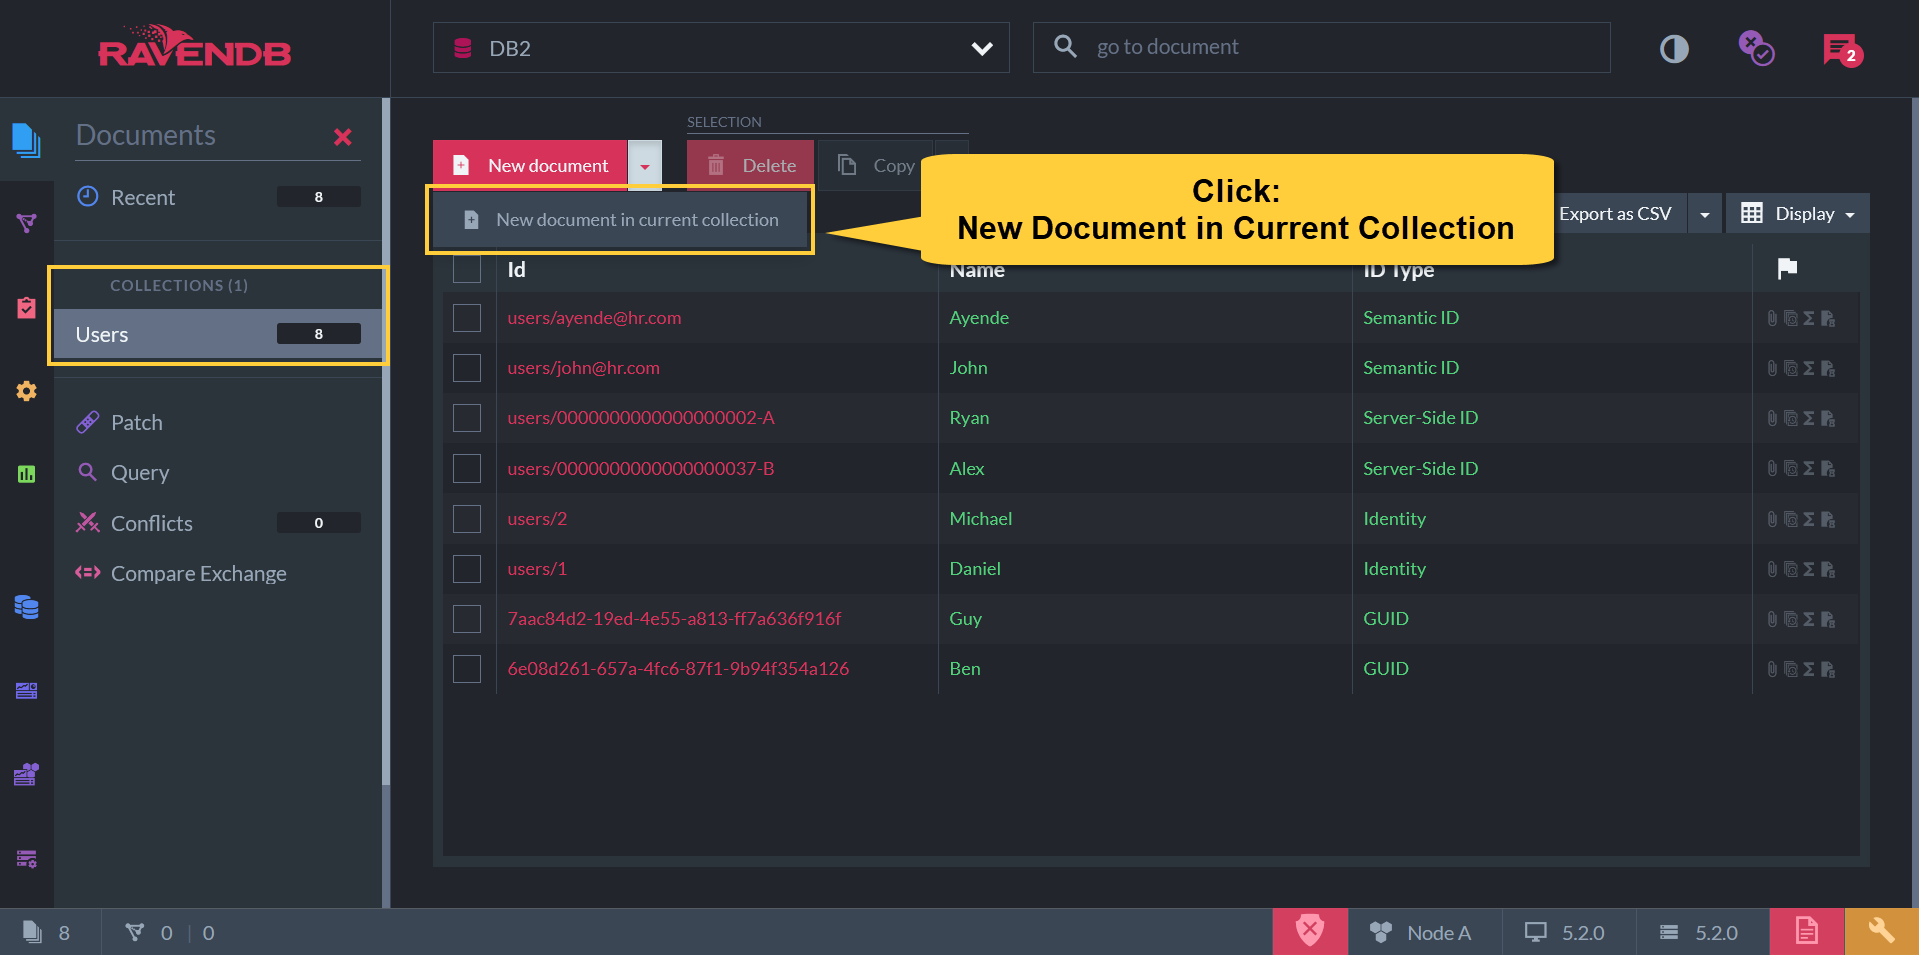The image size is (1919, 955).
Task: Open Recent documents in the side panel
Action: point(218,198)
